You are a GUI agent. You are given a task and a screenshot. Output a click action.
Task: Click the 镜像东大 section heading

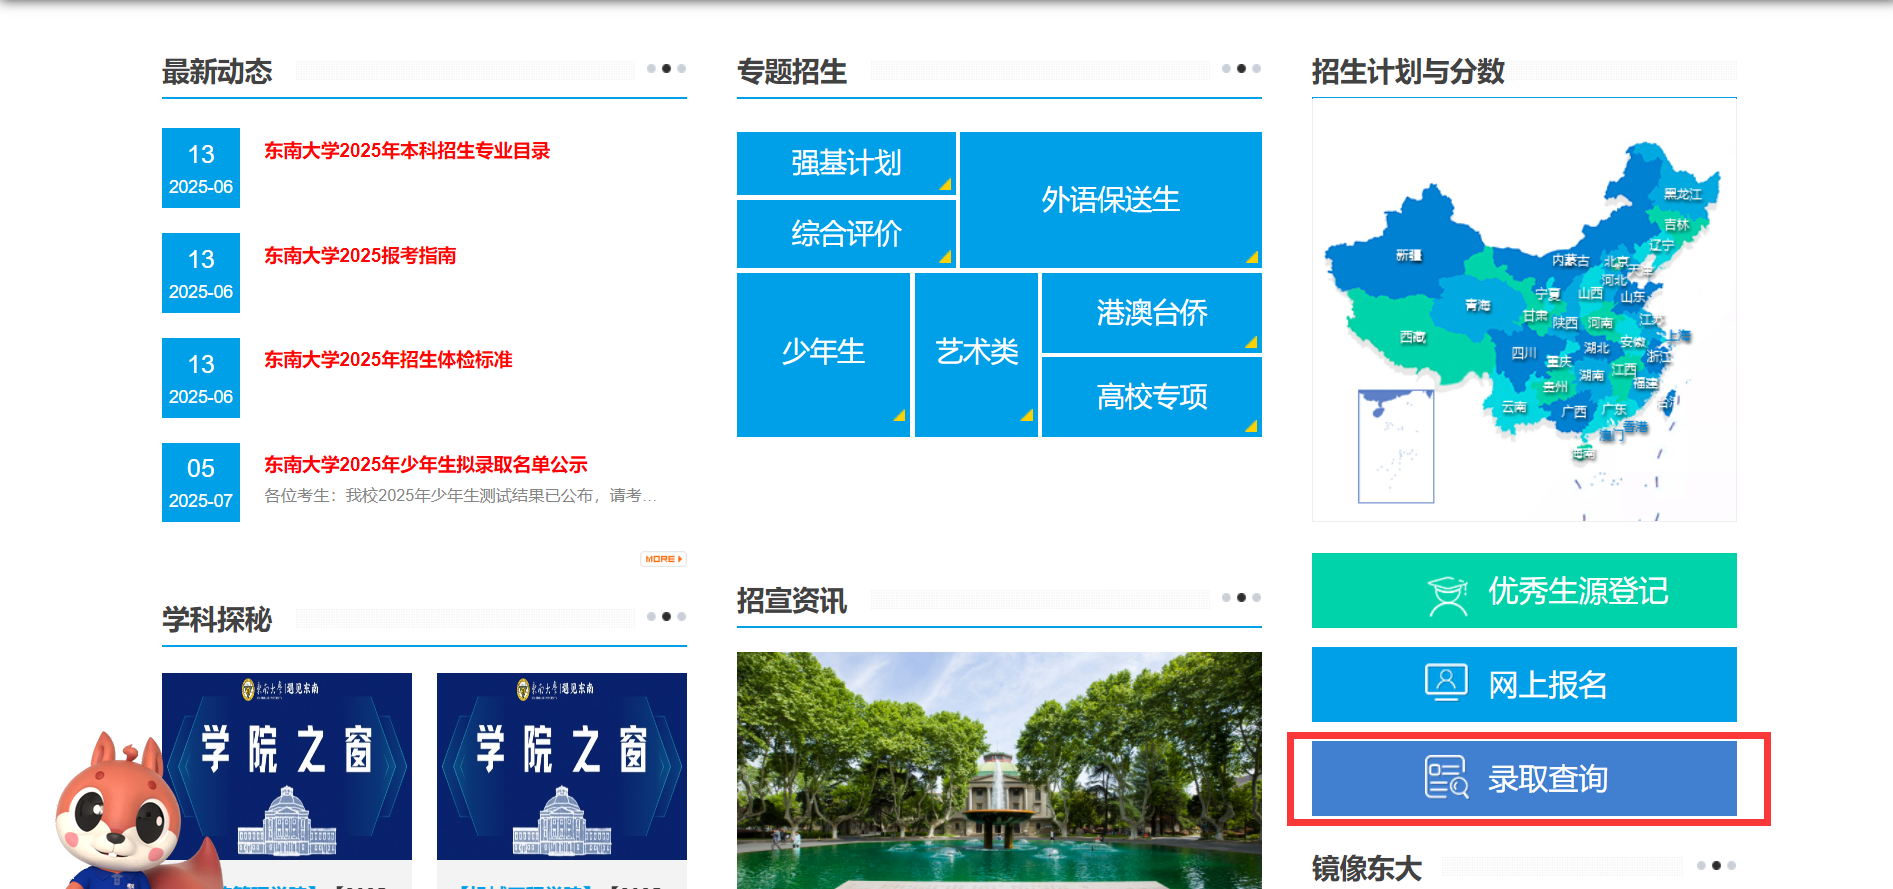point(1367,868)
